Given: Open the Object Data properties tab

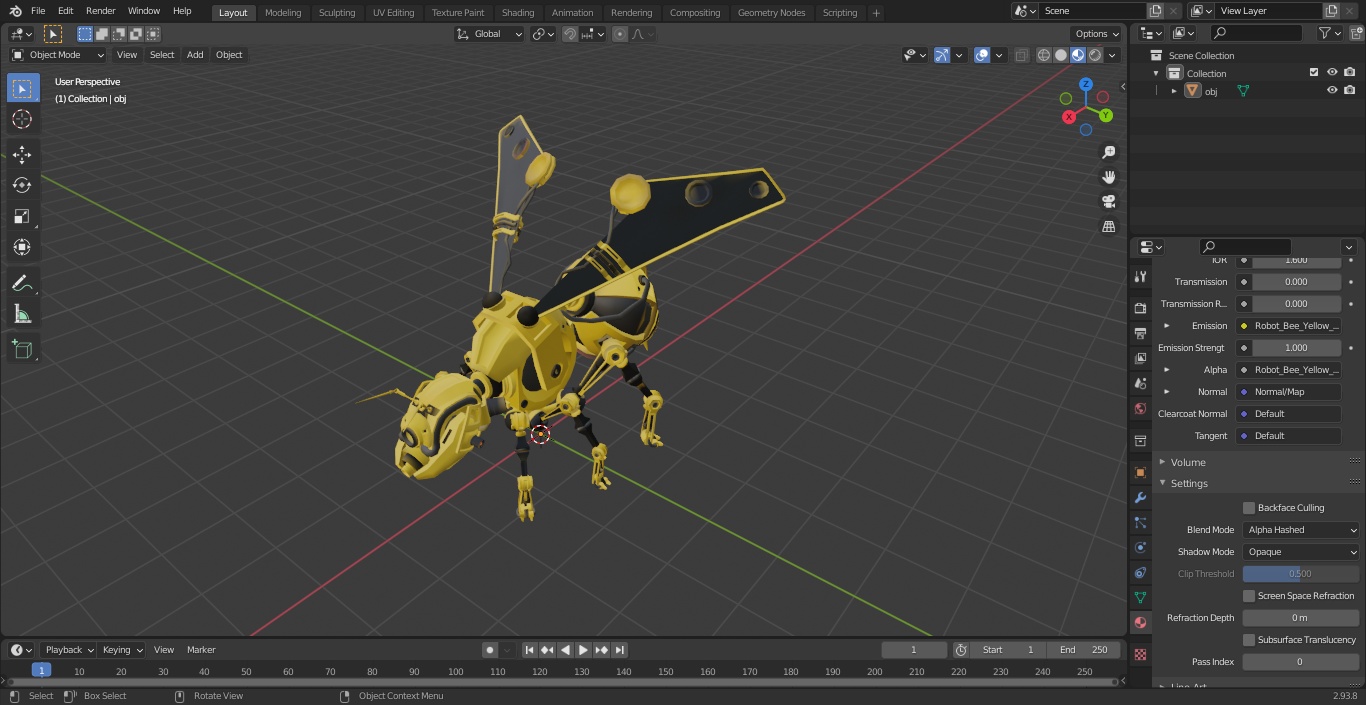Looking at the screenshot, I should pos(1140,597).
